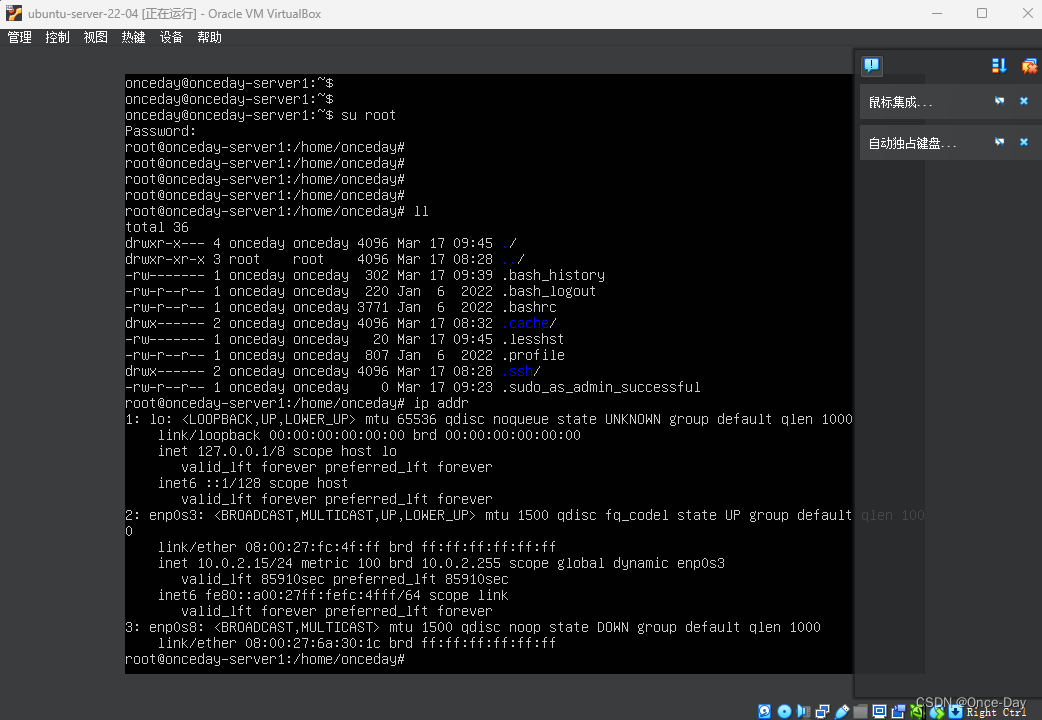This screenshot has height=720, width=1042.
Task: Click the 'Password:' prompt line
Action: click(161, 131)
